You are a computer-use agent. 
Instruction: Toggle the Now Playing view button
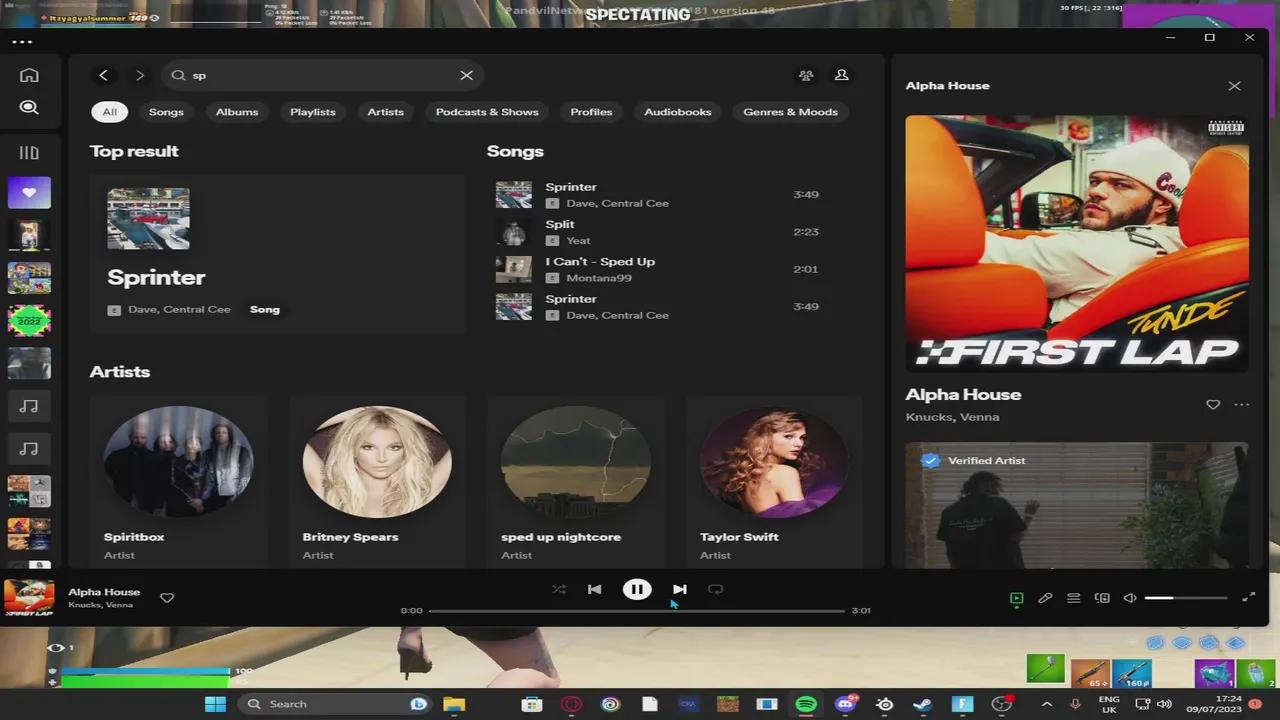[x=1016, y=598]
